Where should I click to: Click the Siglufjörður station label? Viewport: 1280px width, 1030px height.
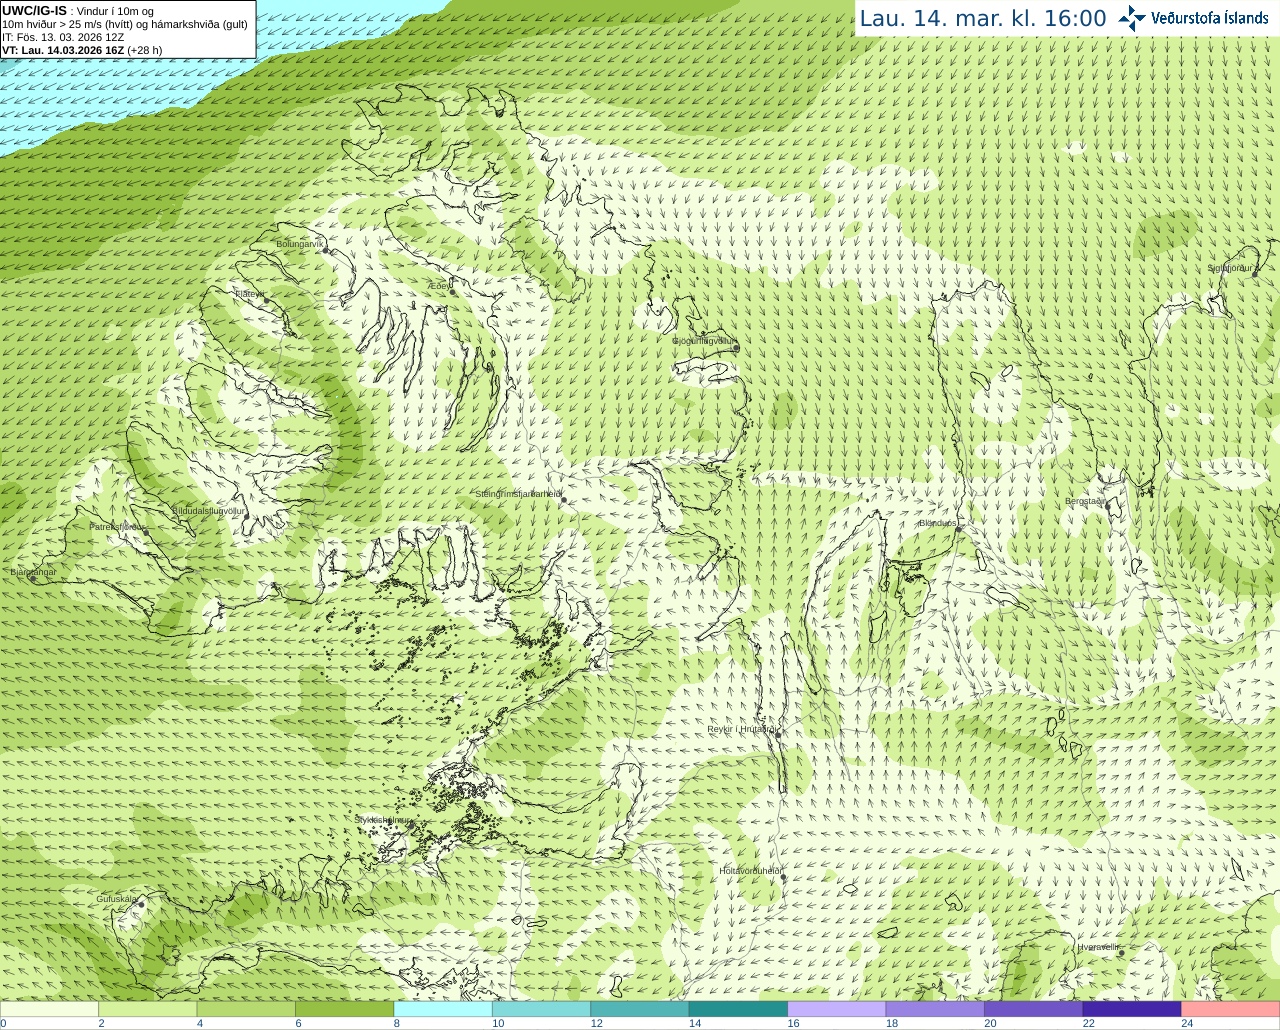tap(1231, 268)
